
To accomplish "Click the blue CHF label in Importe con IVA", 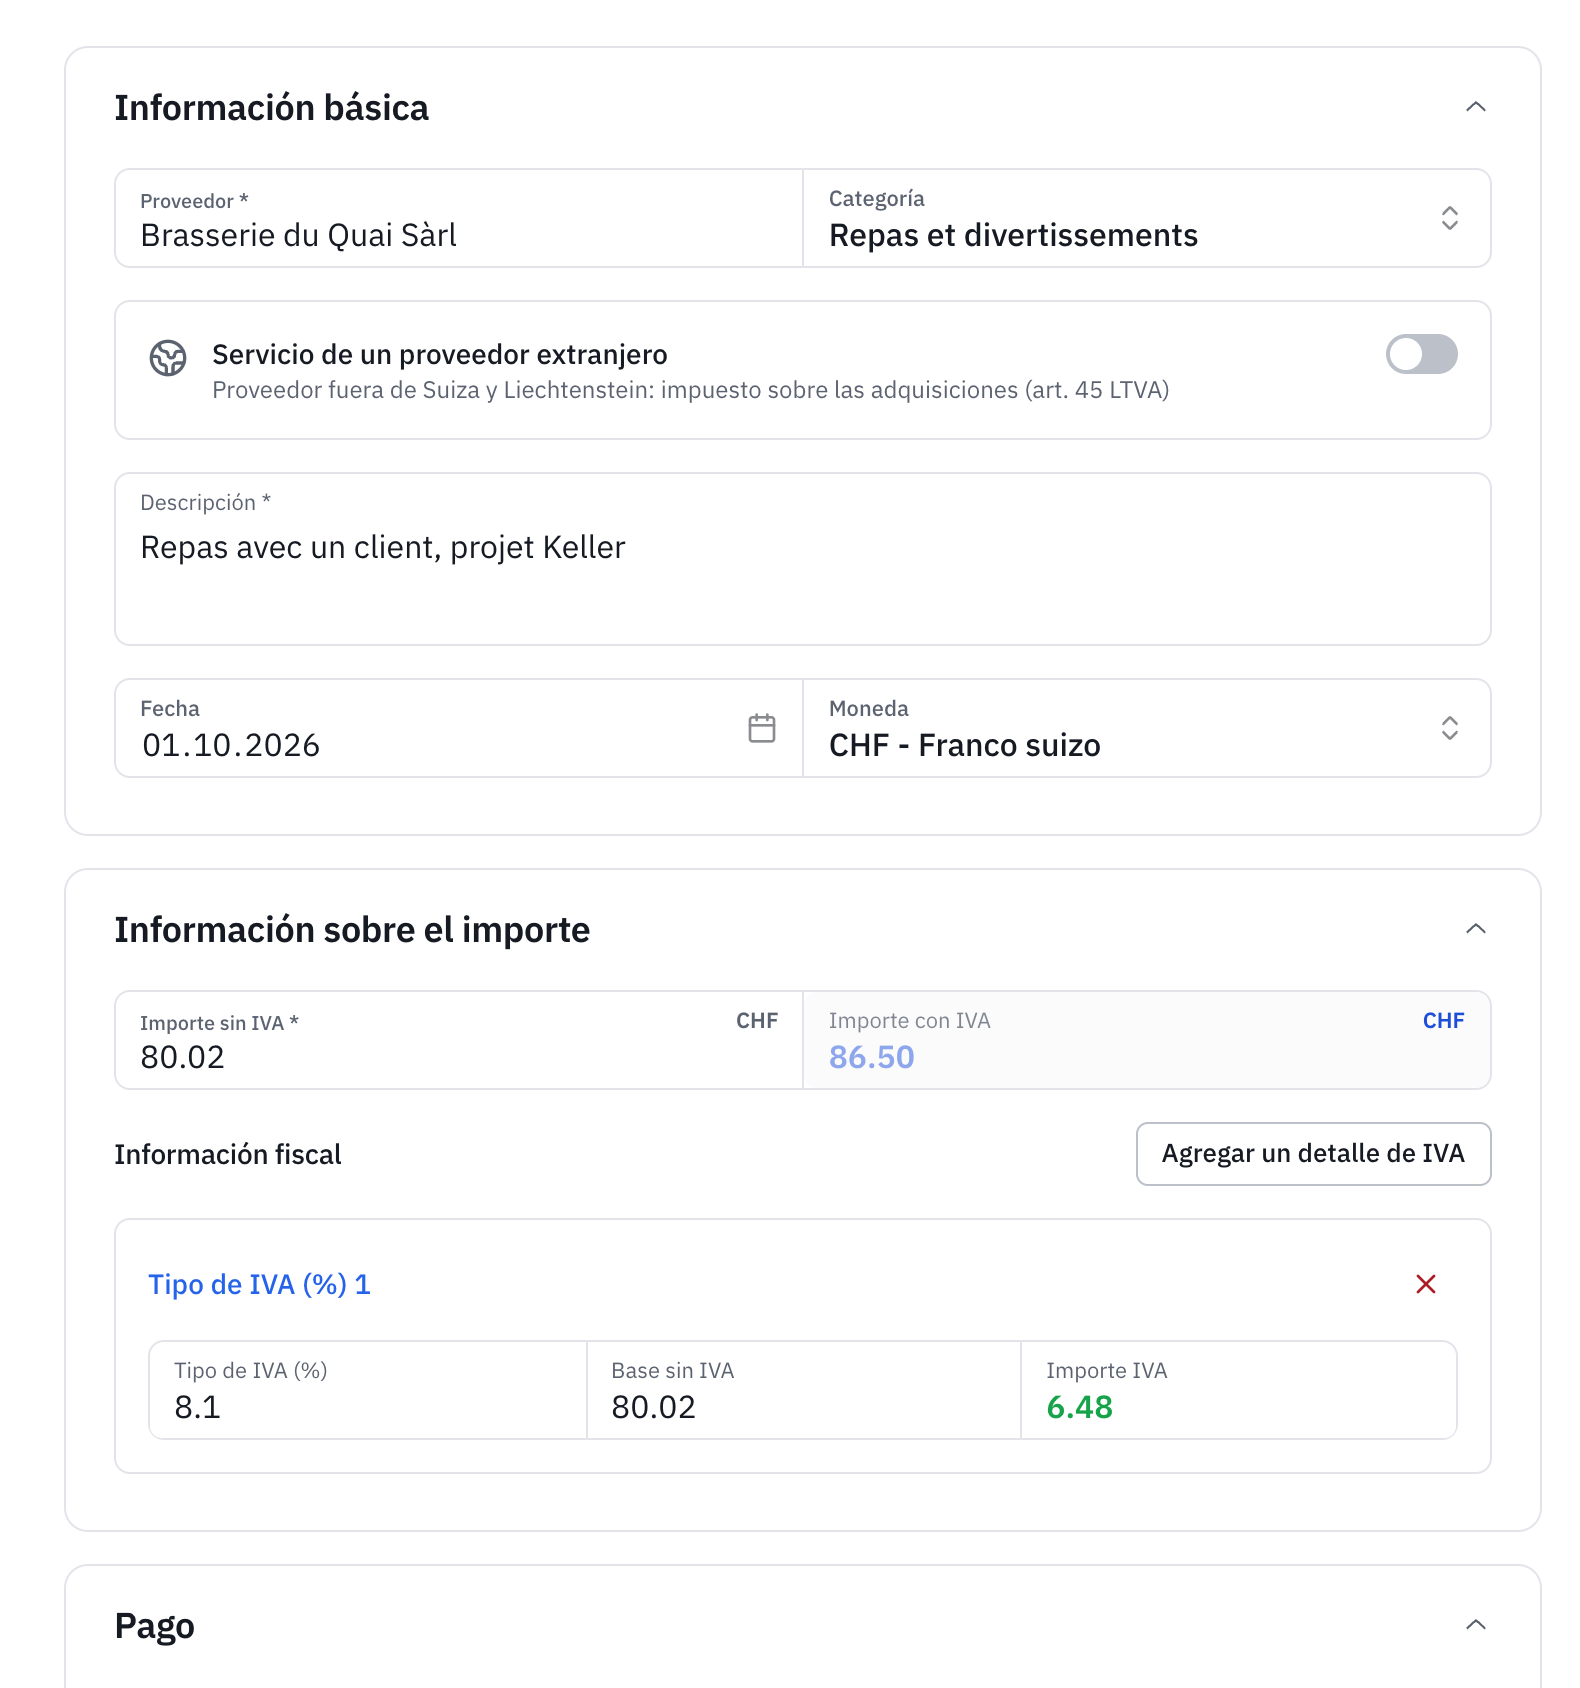I will [x=1443, y=1021].
